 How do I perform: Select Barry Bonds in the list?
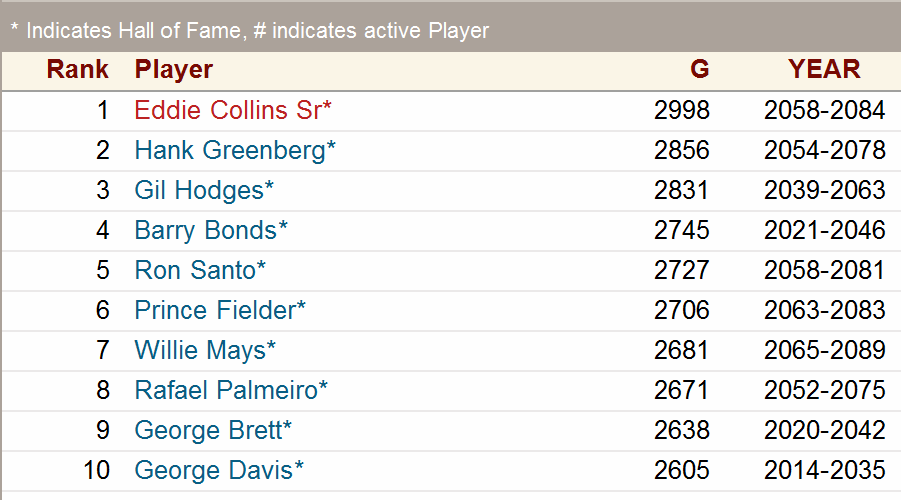pyautogui.click(x=206, y=230)
